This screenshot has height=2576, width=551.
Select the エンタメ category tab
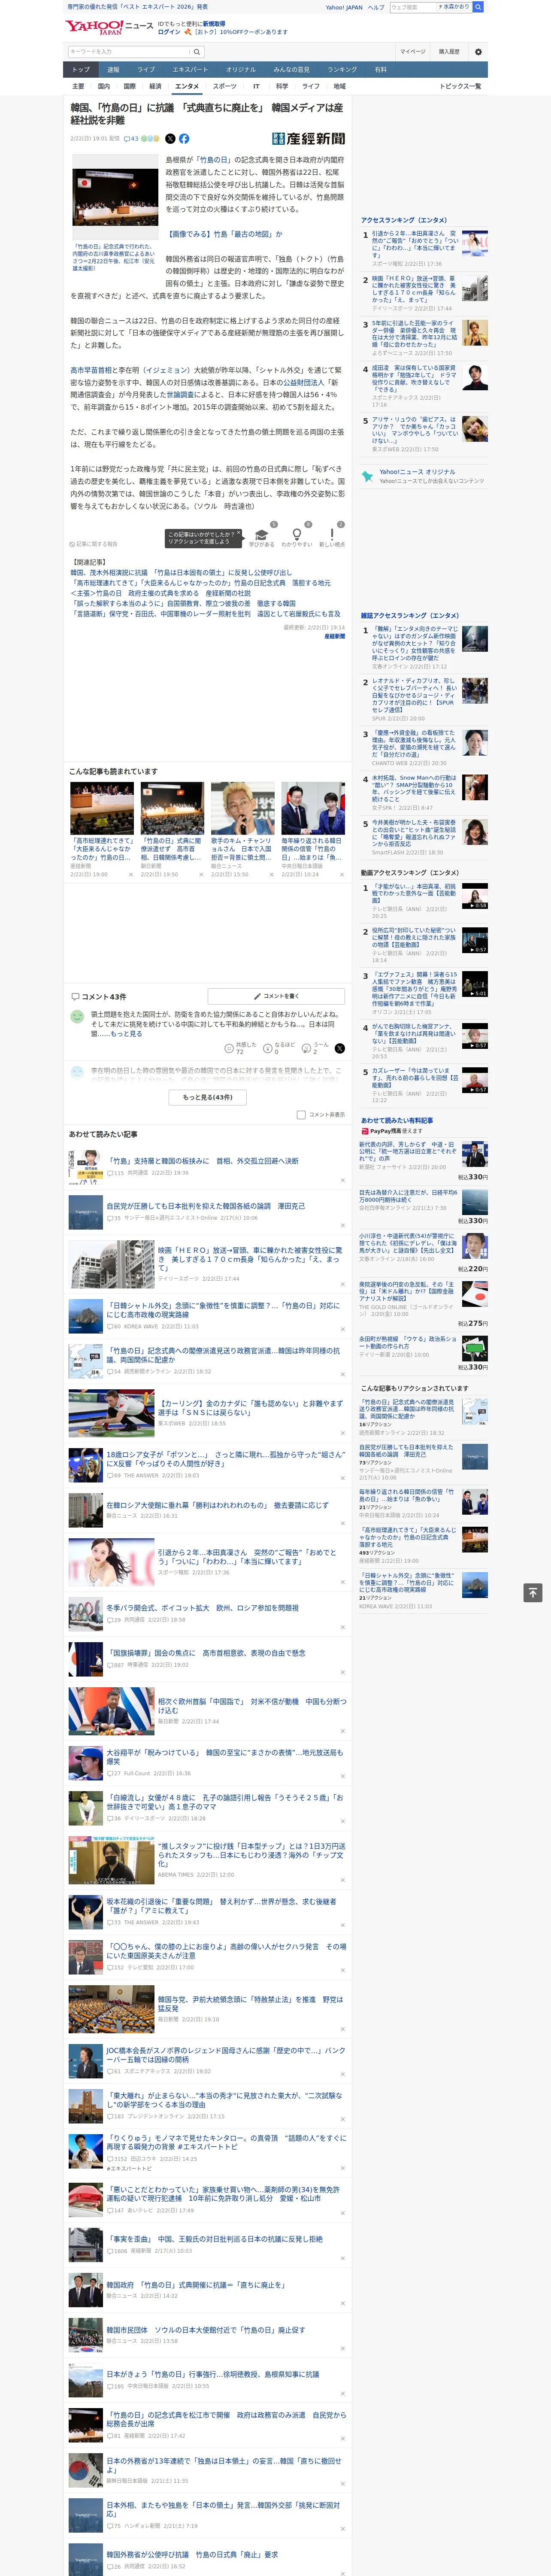pos(187,86)
